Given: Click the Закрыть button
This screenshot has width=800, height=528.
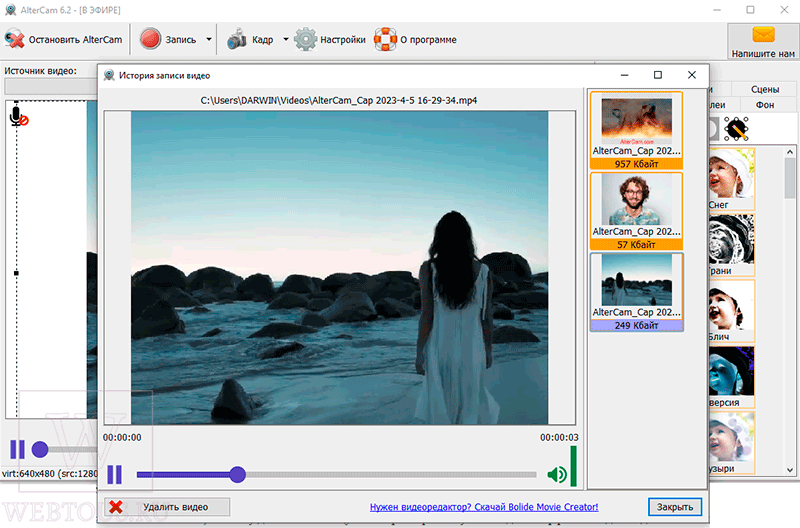Looking at the screenshot, I should coord(675,507).
